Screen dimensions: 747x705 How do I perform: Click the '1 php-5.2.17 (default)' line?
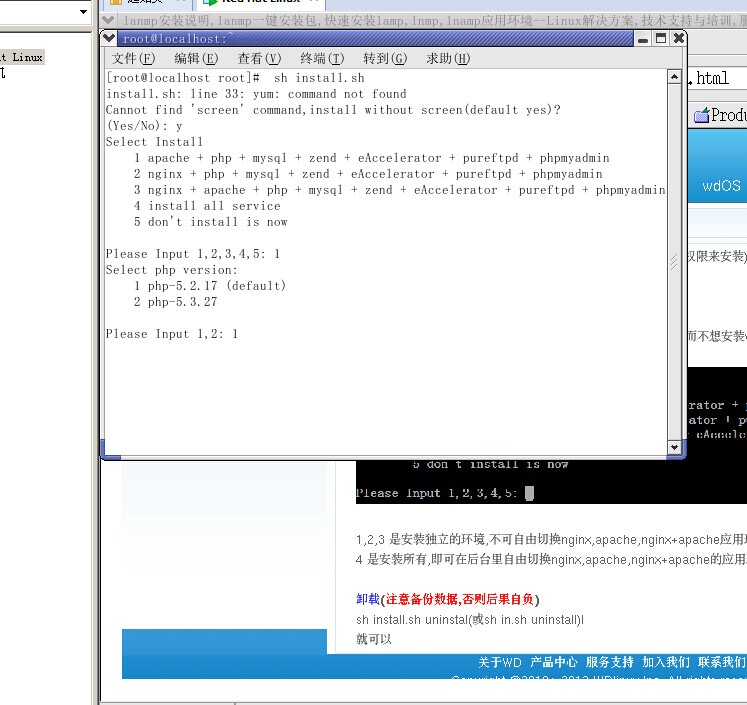pyautogui.click(x=210, y=286)
